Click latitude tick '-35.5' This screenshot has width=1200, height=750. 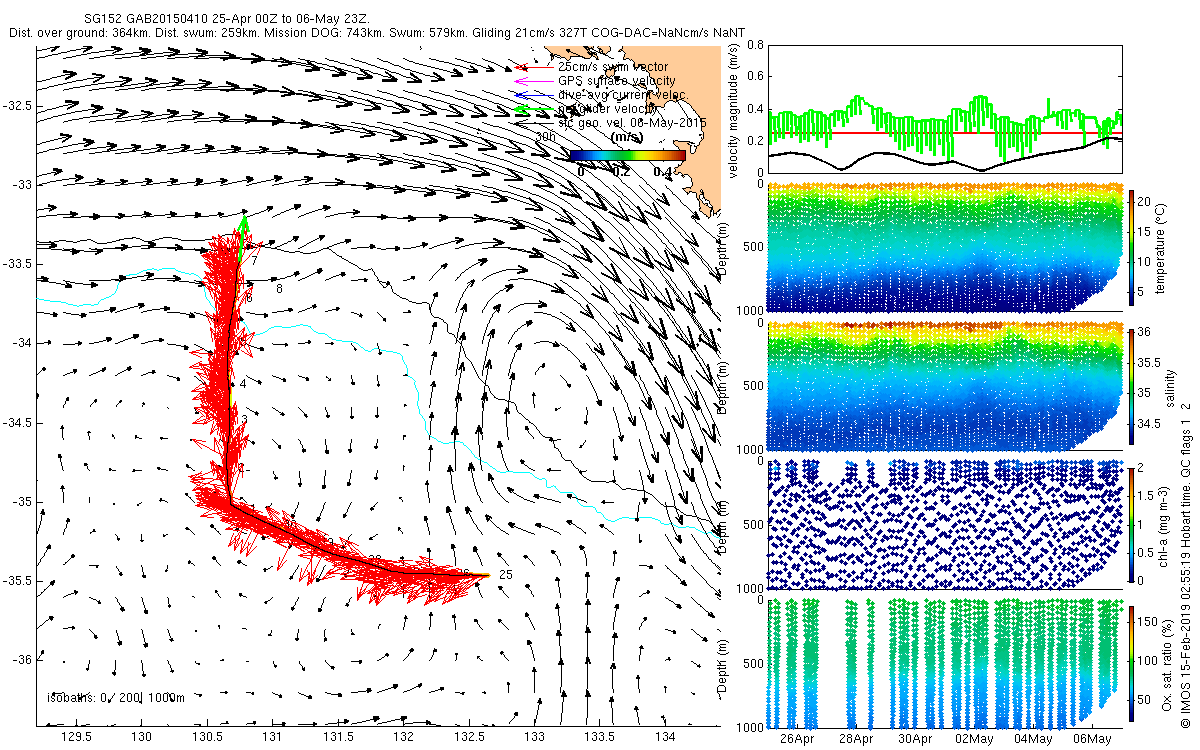point(17,580)
